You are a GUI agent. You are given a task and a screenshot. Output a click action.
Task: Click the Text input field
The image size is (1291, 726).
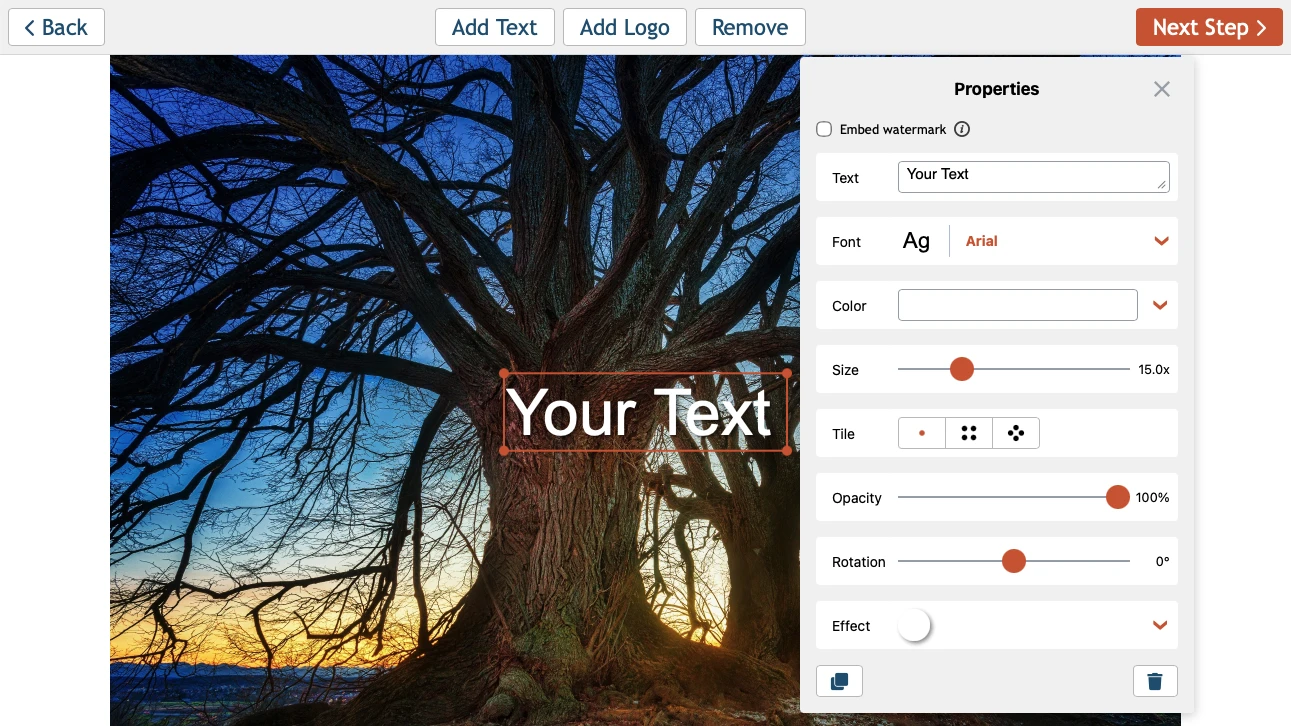tap(1033, 177)
